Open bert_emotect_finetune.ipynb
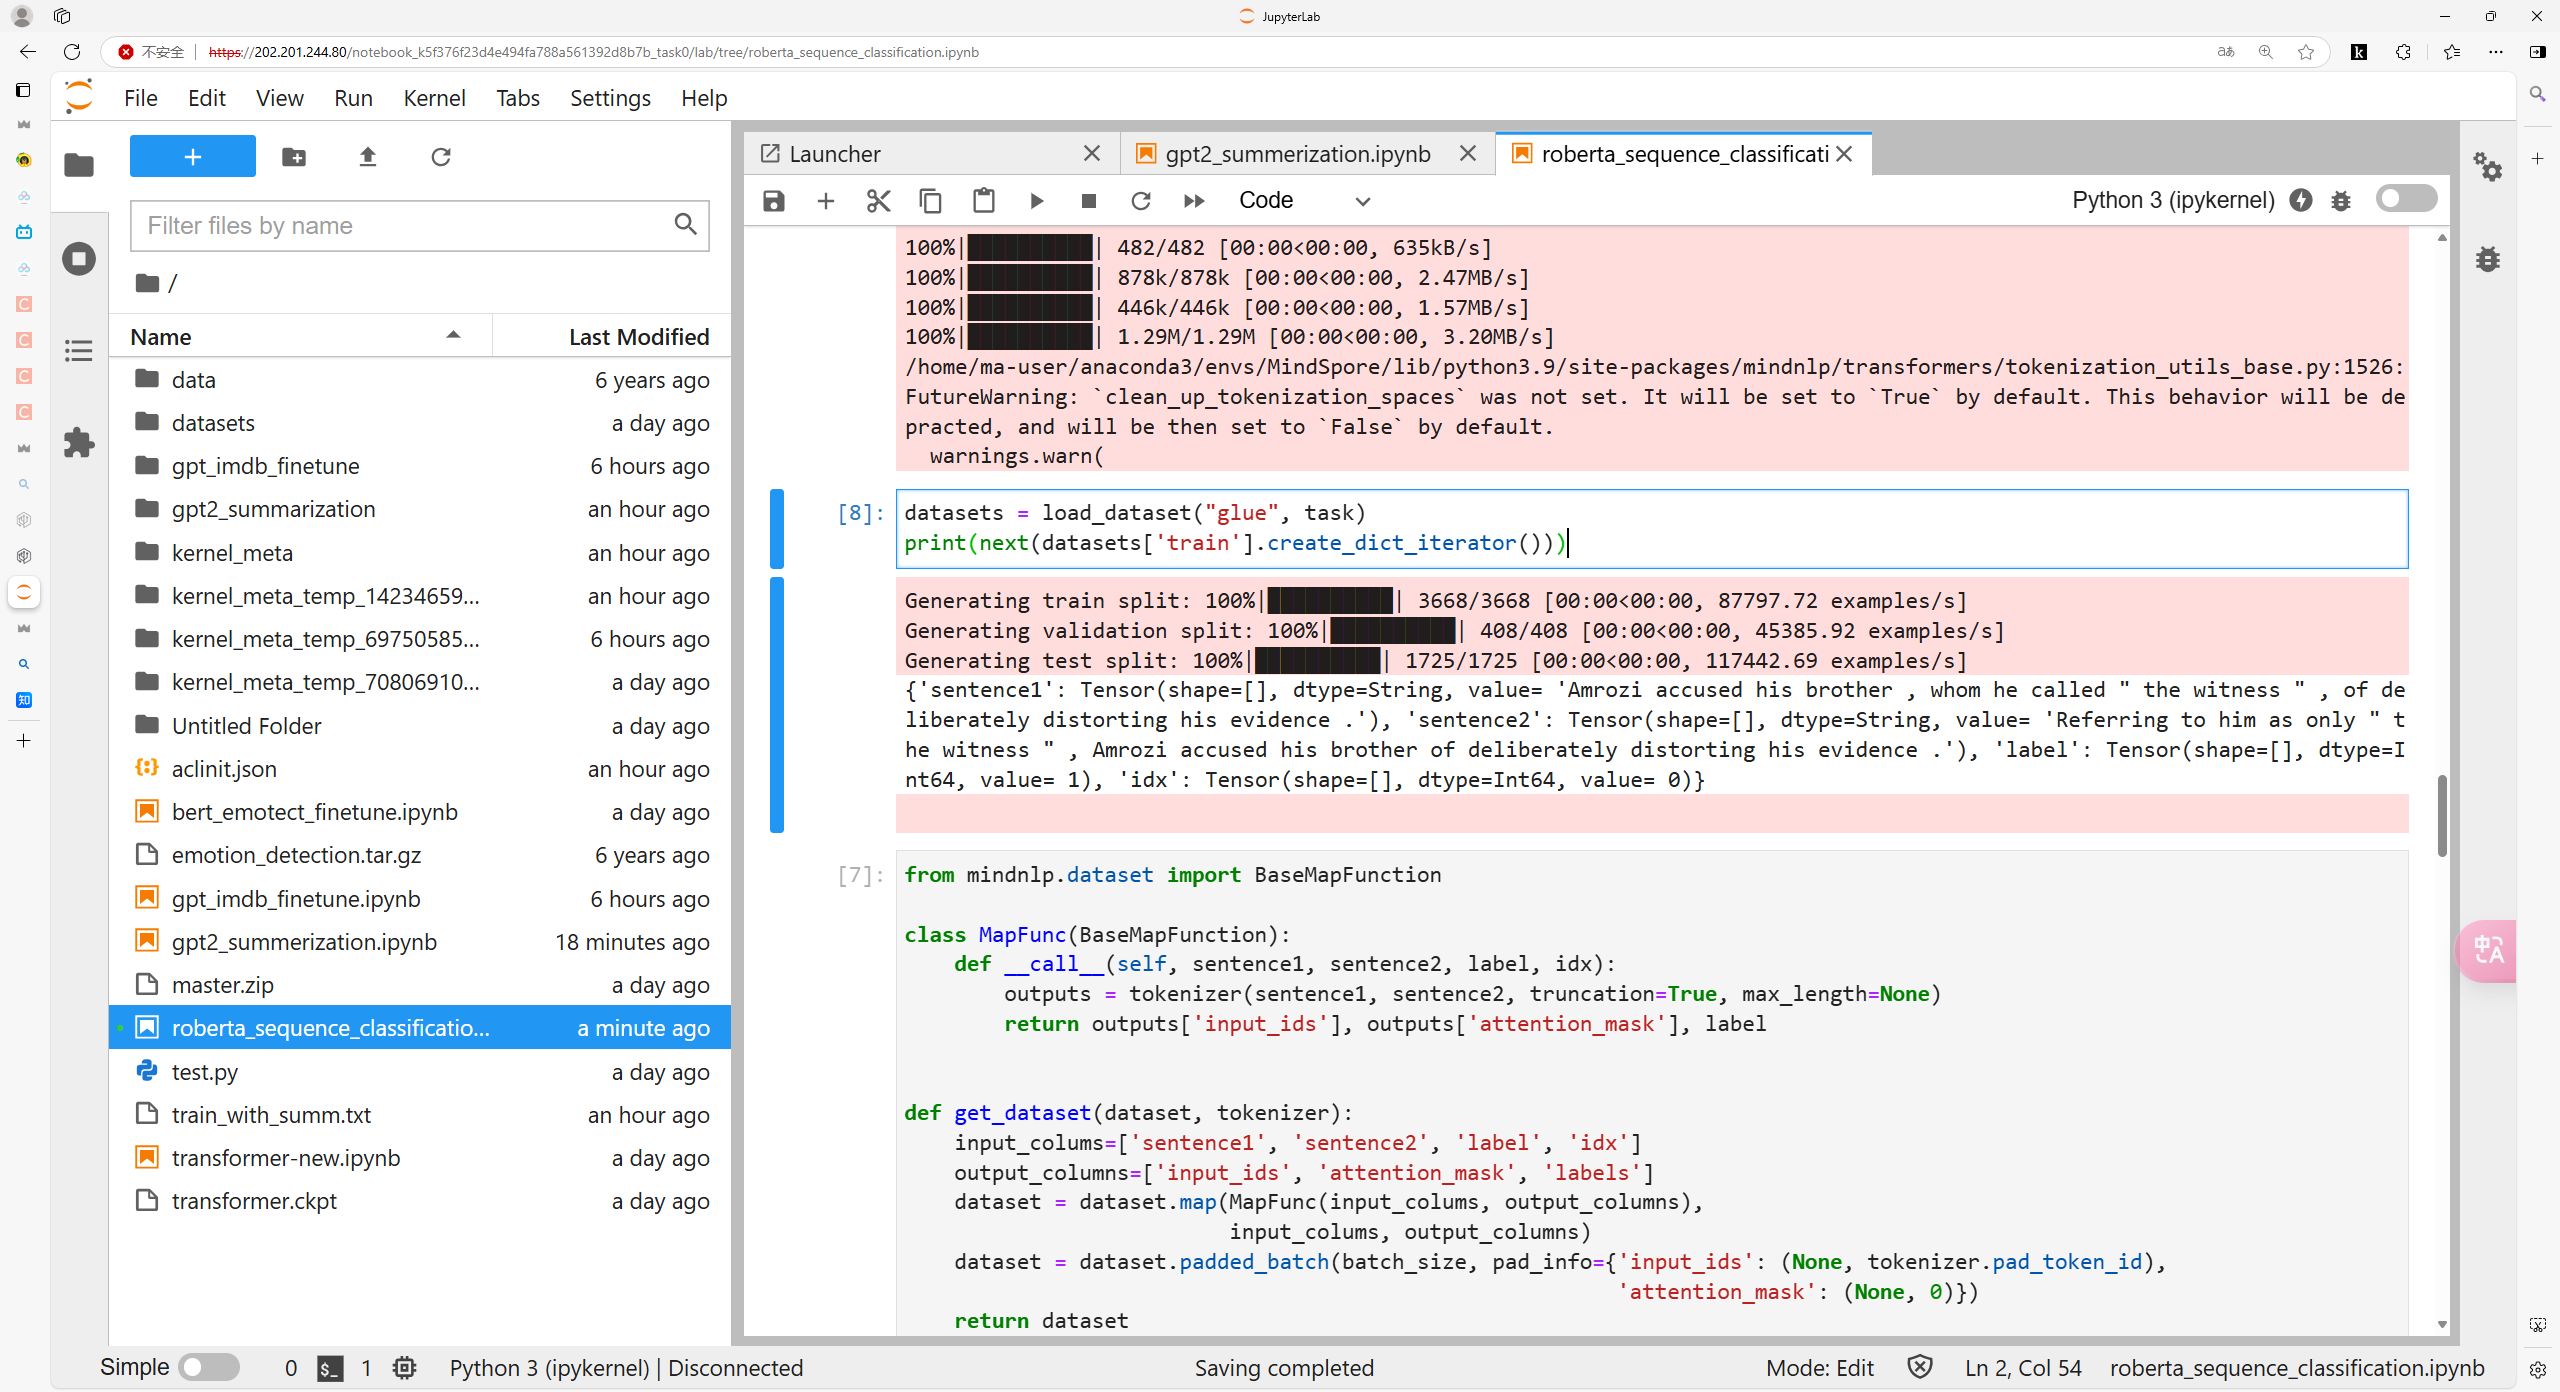 tap(420, 812)
